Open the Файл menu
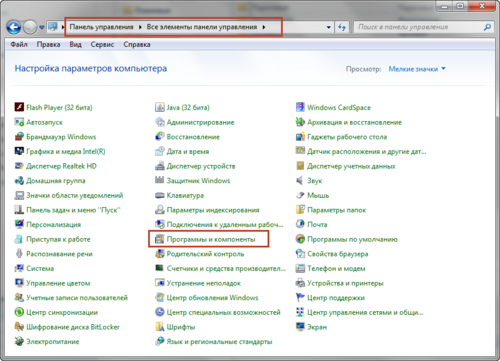The image size is (500, 361). coord(19,44)
